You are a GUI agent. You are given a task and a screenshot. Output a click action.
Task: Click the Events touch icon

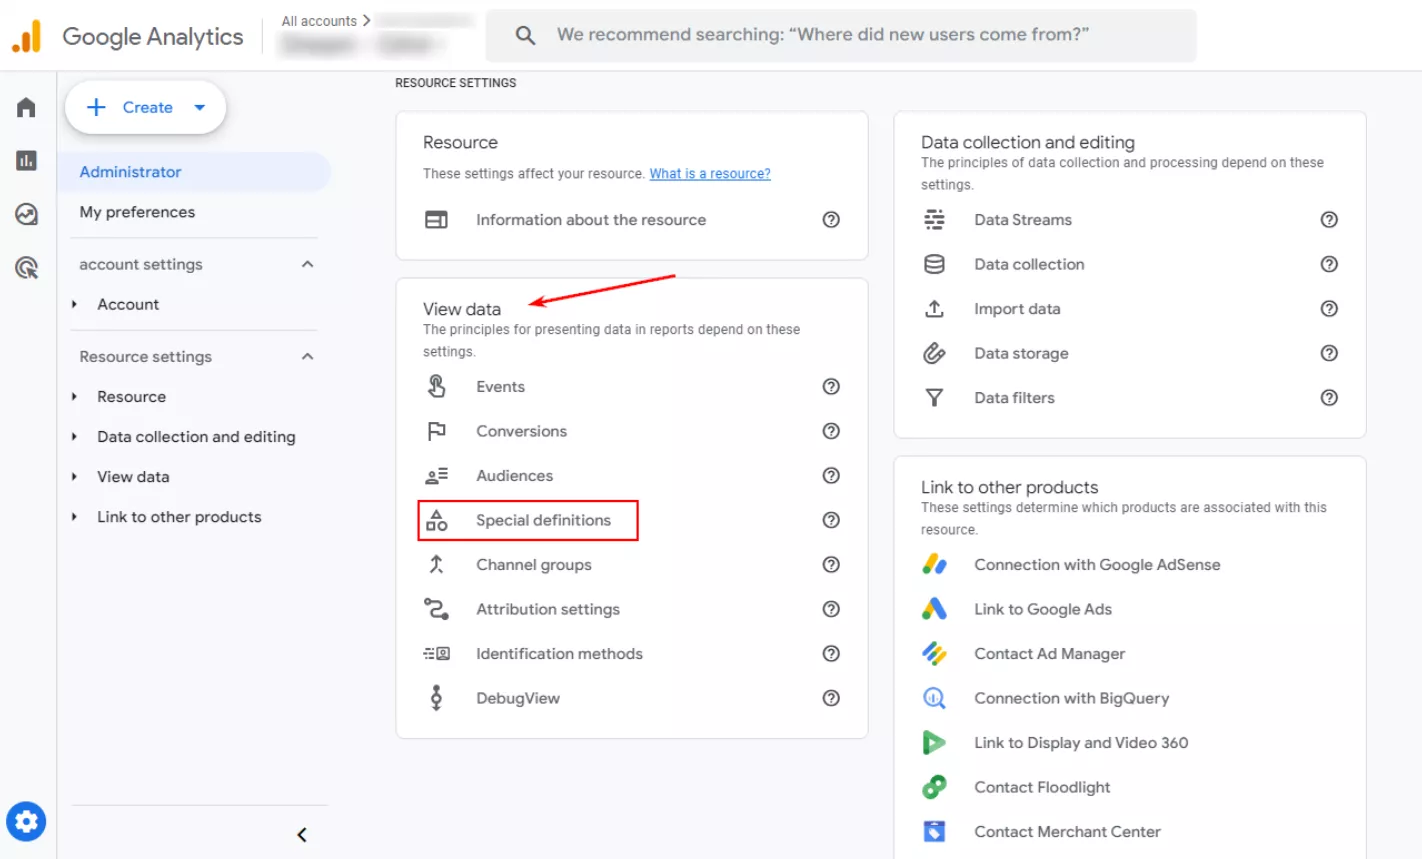pos(436,386)
